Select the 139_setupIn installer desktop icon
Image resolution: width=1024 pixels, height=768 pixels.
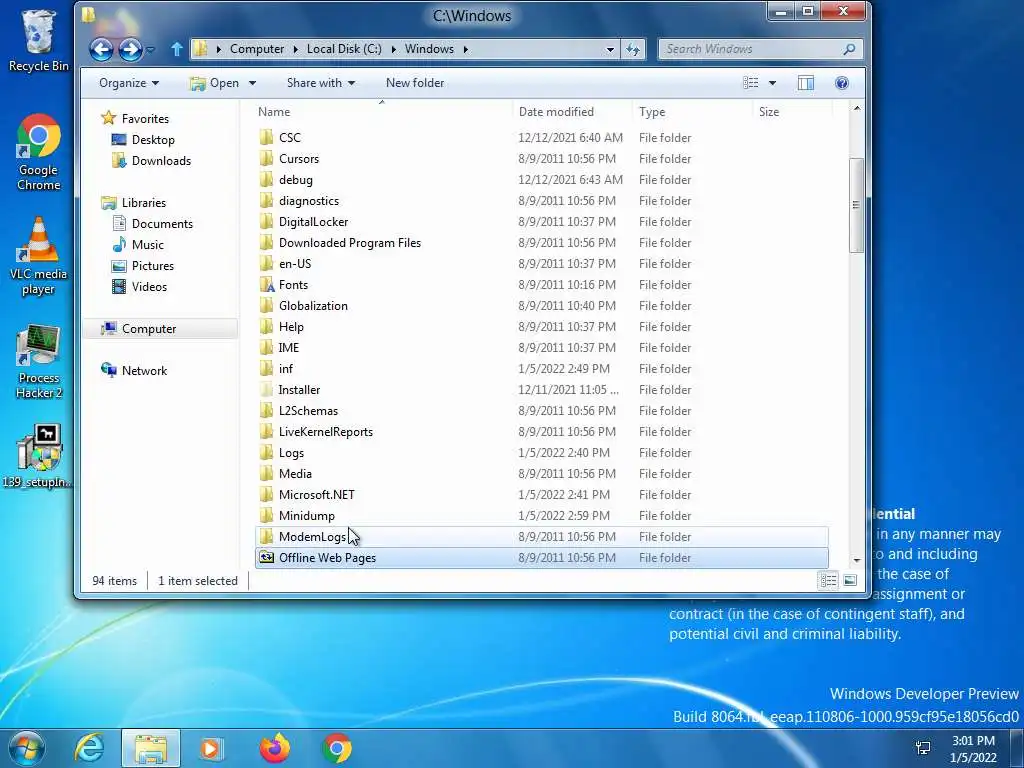tap(39, 456)
